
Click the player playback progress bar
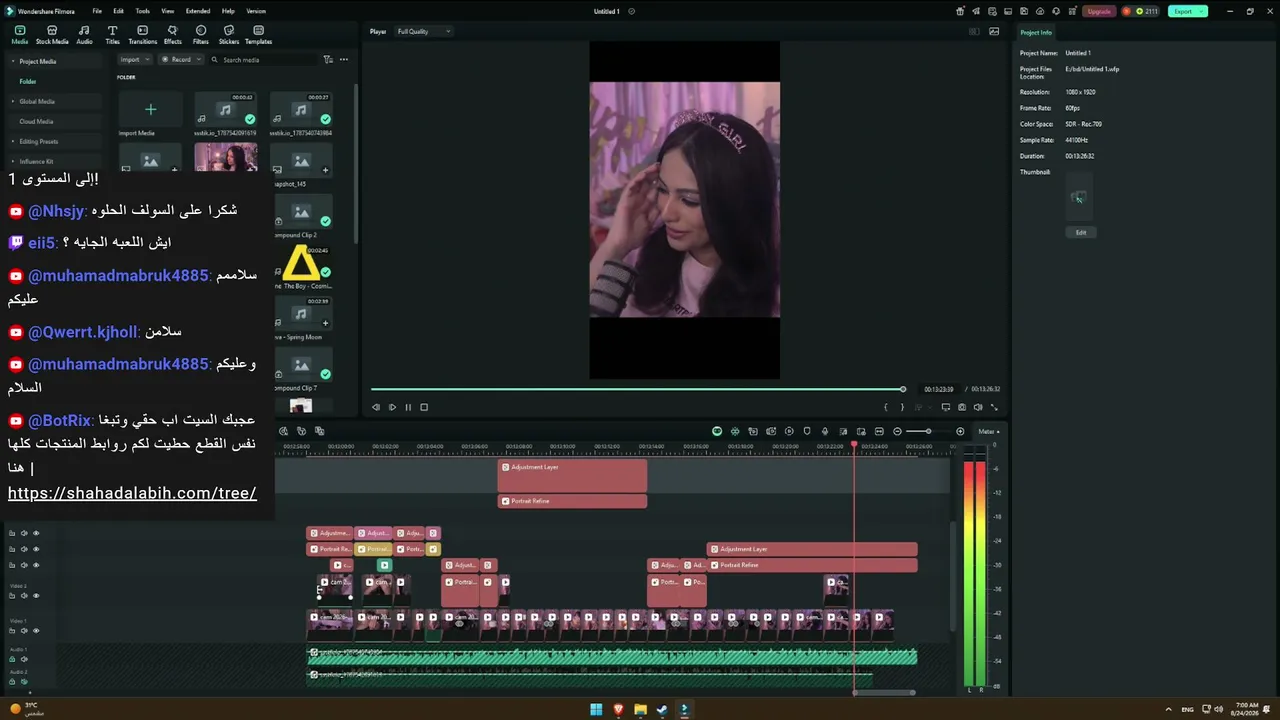pos(637,389)
